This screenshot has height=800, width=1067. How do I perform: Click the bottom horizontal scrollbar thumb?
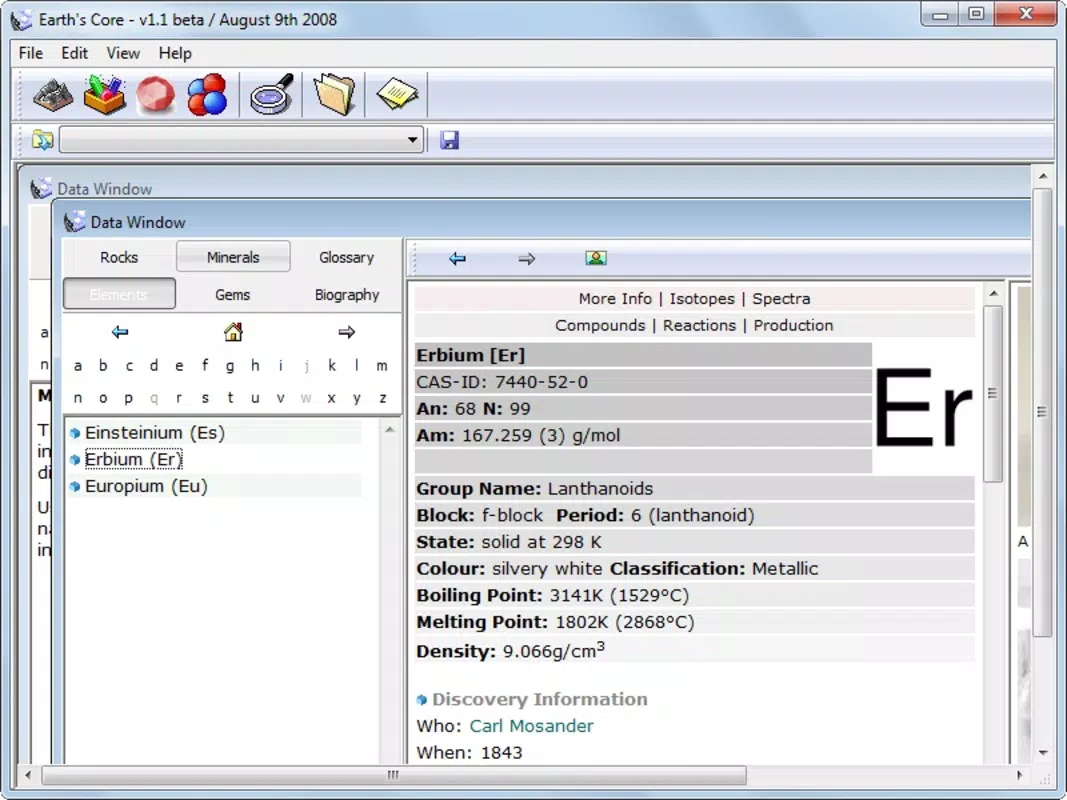point(393,775)
